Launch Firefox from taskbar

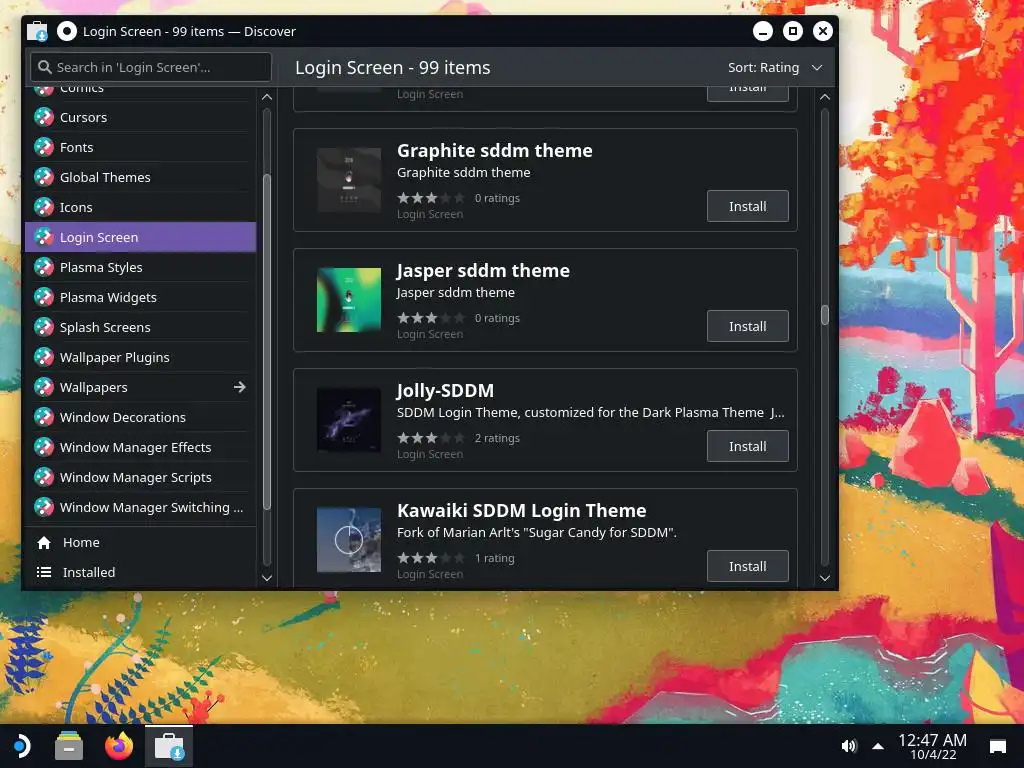coord(119,746)
